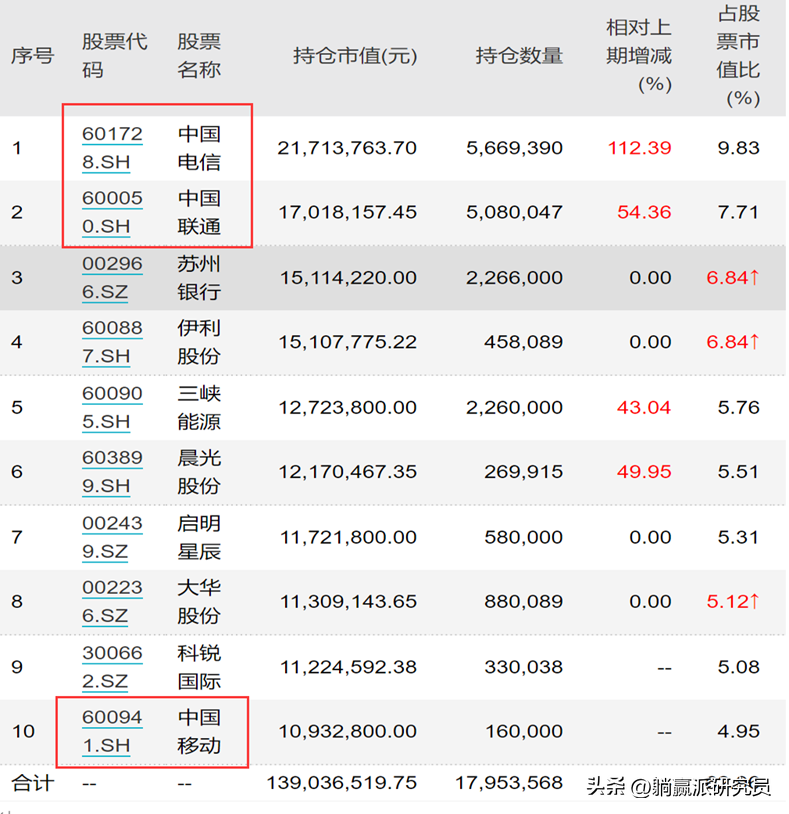The width and height of the screenshot is (789, 814).
Task: Open stock code link 300662.SZ
Action: tap(112, 667)
